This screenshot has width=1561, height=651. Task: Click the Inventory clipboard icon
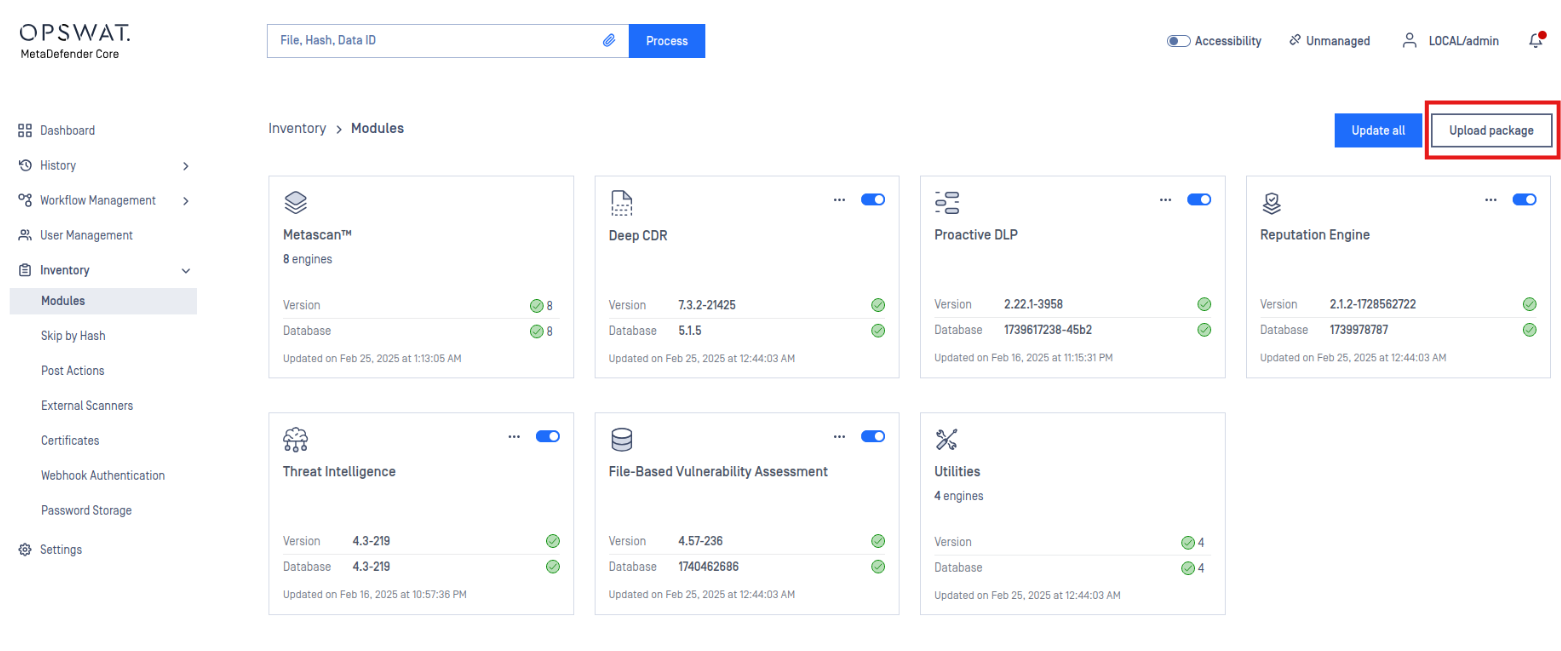[26, 270]
